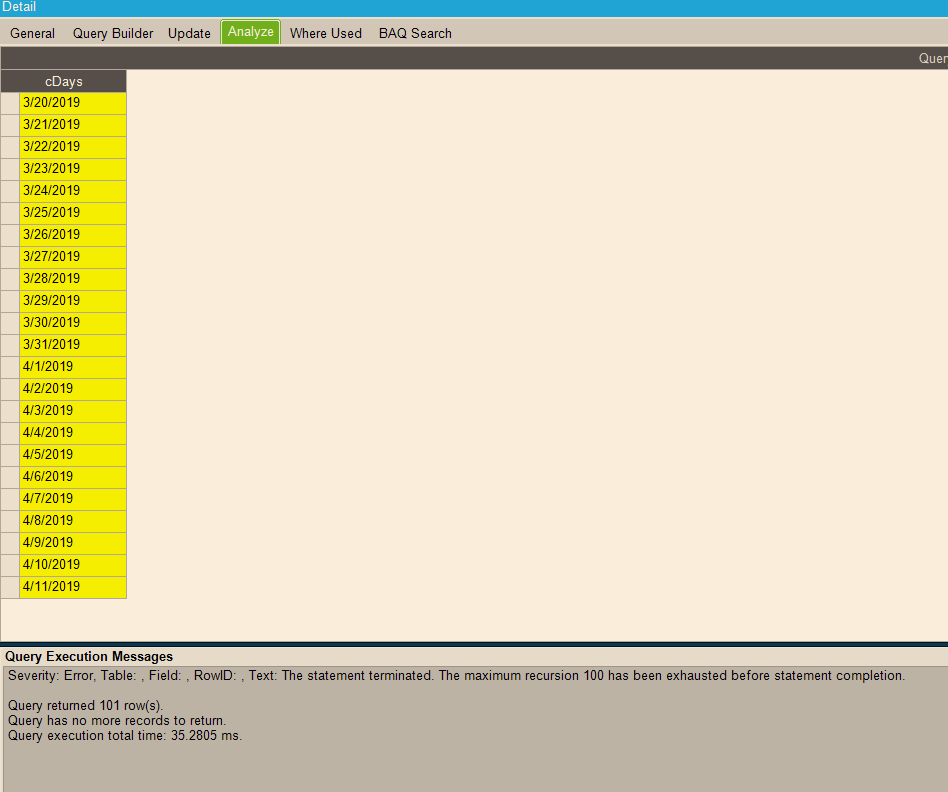Select the 3/23/2019 cell
Image resolution: width=948 pixels, height=792 pixels.
(x=73, y=169)
